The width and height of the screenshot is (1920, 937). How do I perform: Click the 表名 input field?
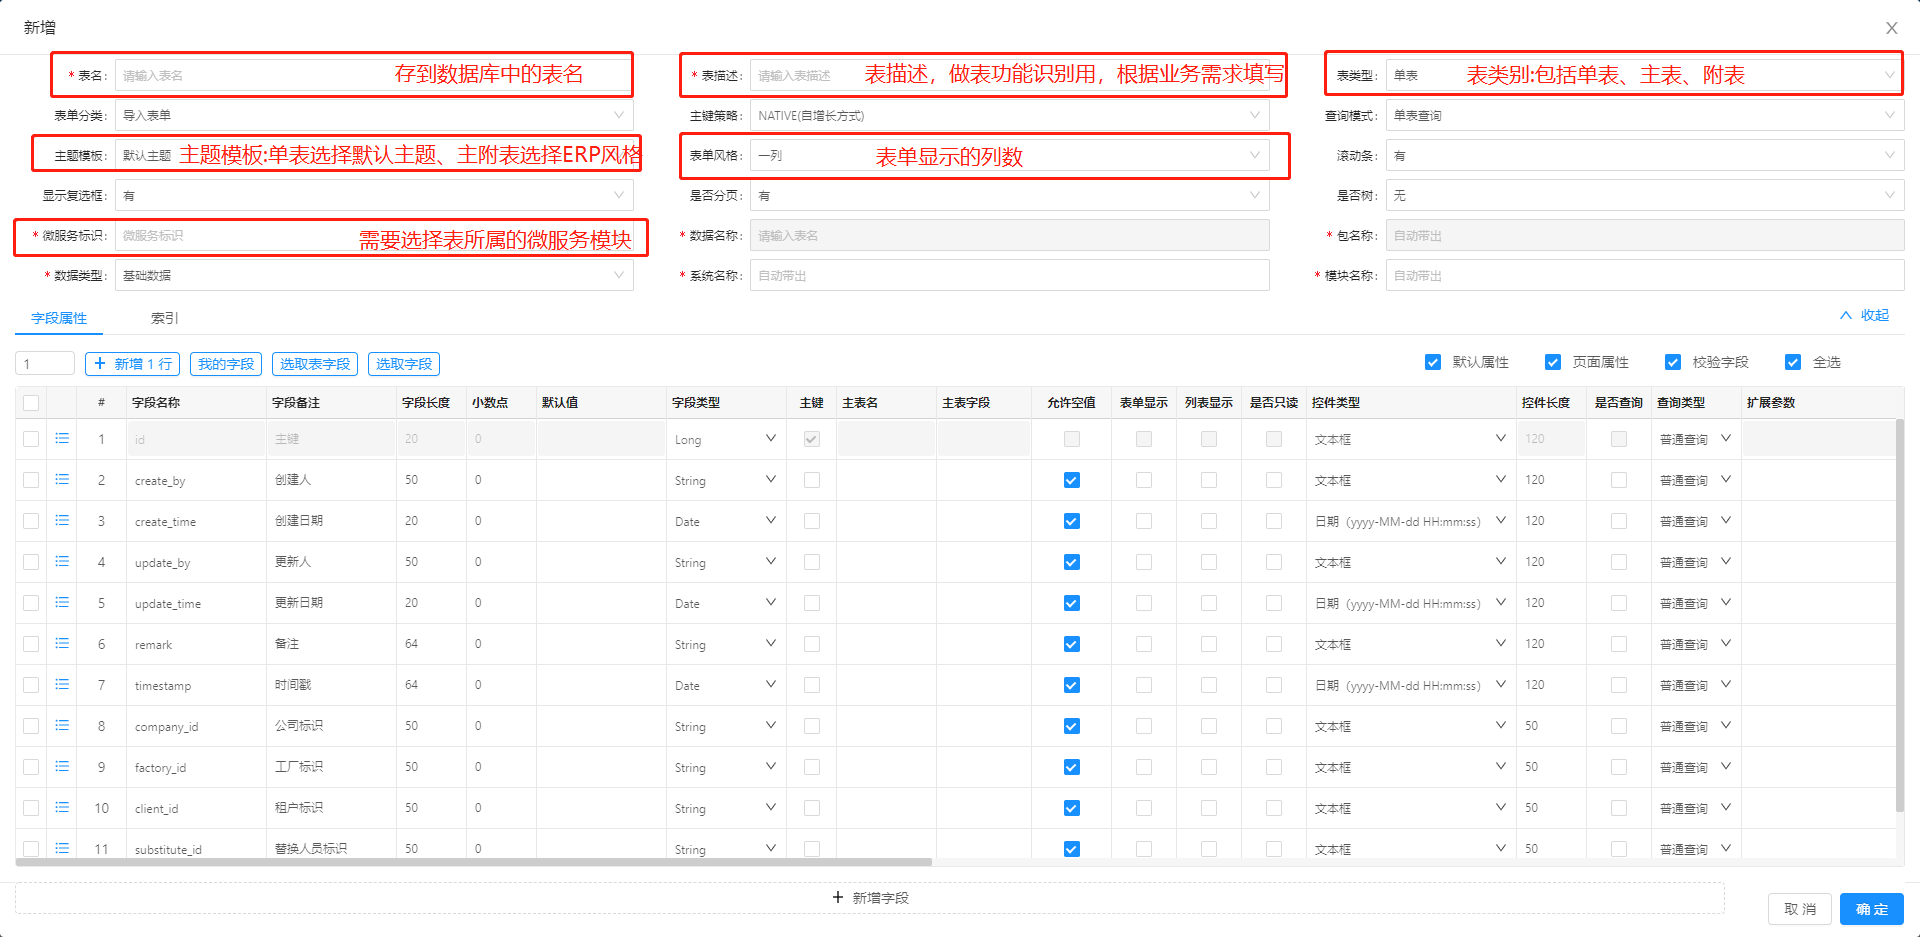pyautogui.click(x=374, y=75)
